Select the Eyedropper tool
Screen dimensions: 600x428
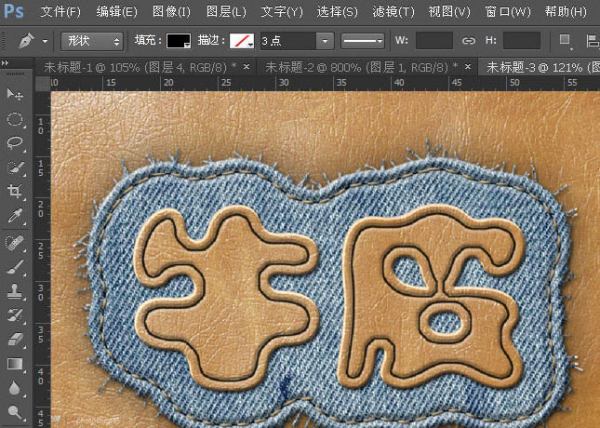(x=15, y=216)
